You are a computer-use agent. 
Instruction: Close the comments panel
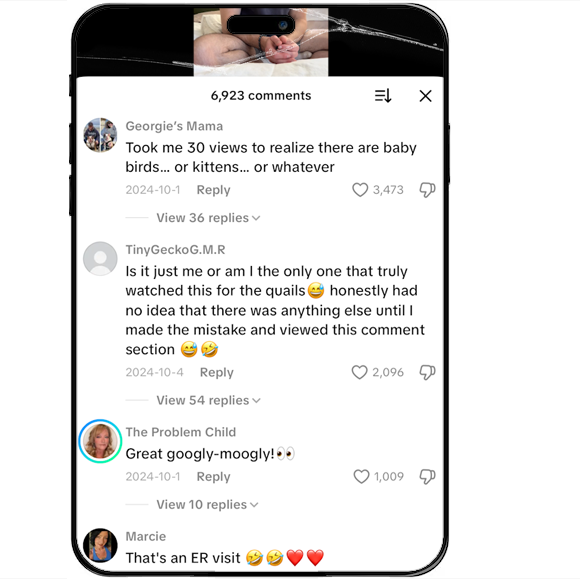tap(425, 96)
